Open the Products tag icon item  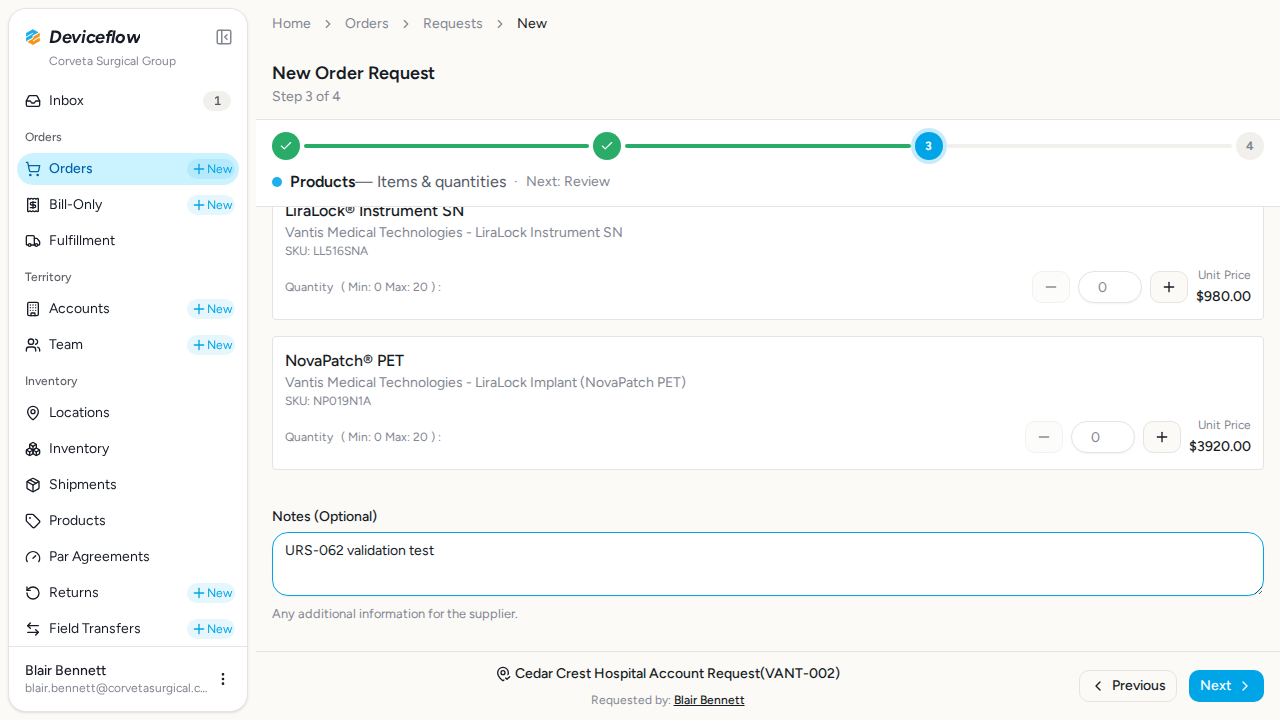coord(33,521)
